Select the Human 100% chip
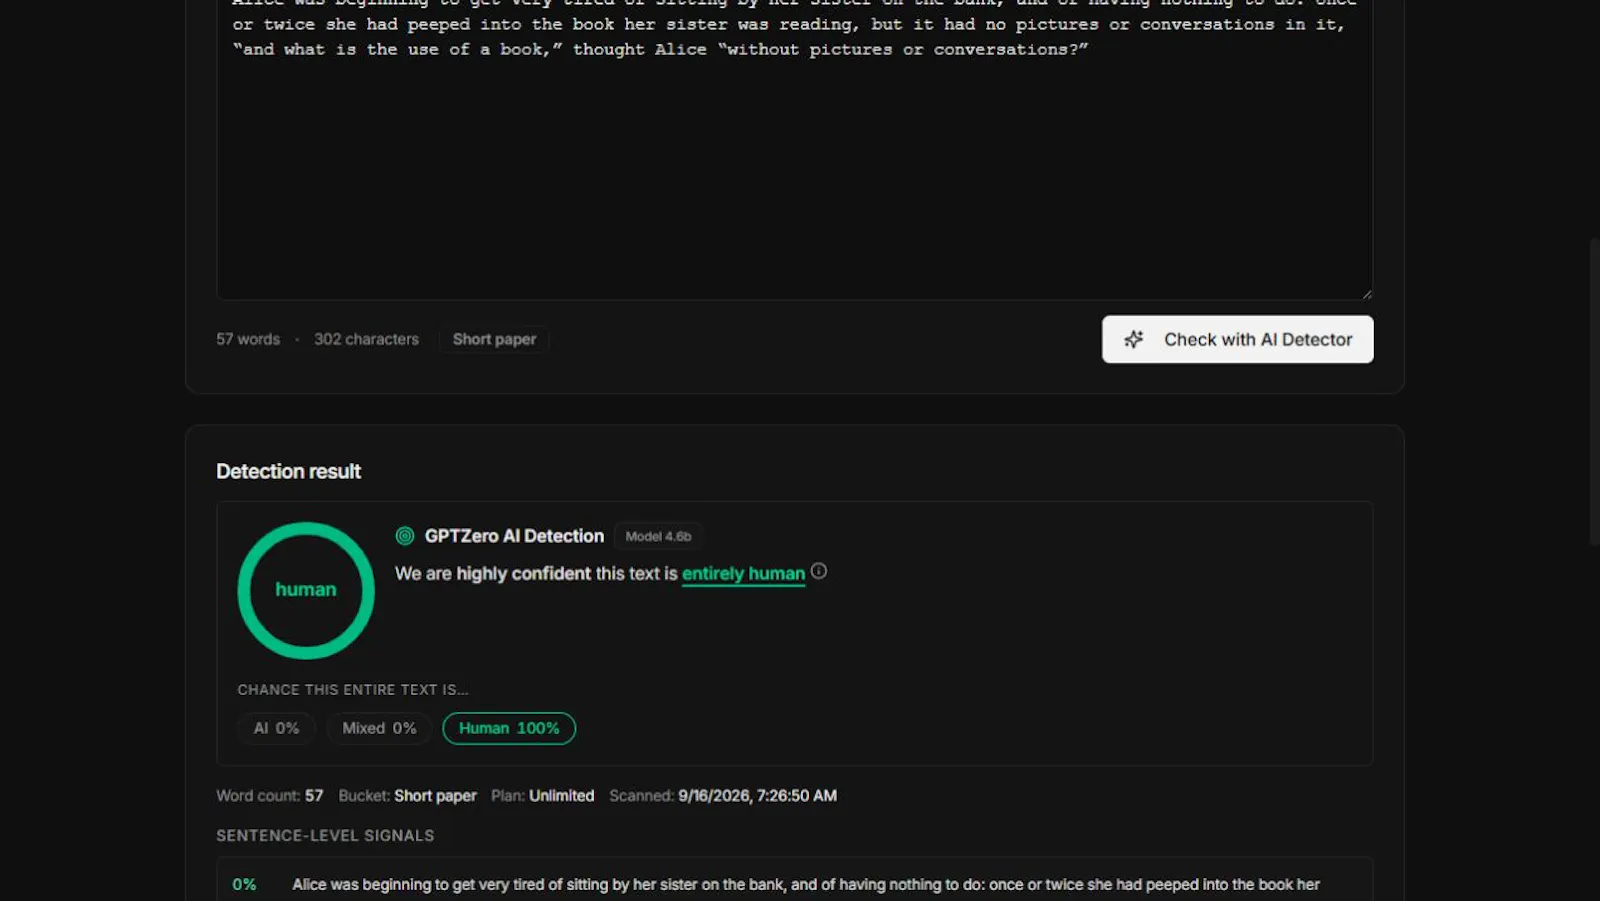This screenshot has height=901, width=1600. pyautogui.click(x=509, y=728)
